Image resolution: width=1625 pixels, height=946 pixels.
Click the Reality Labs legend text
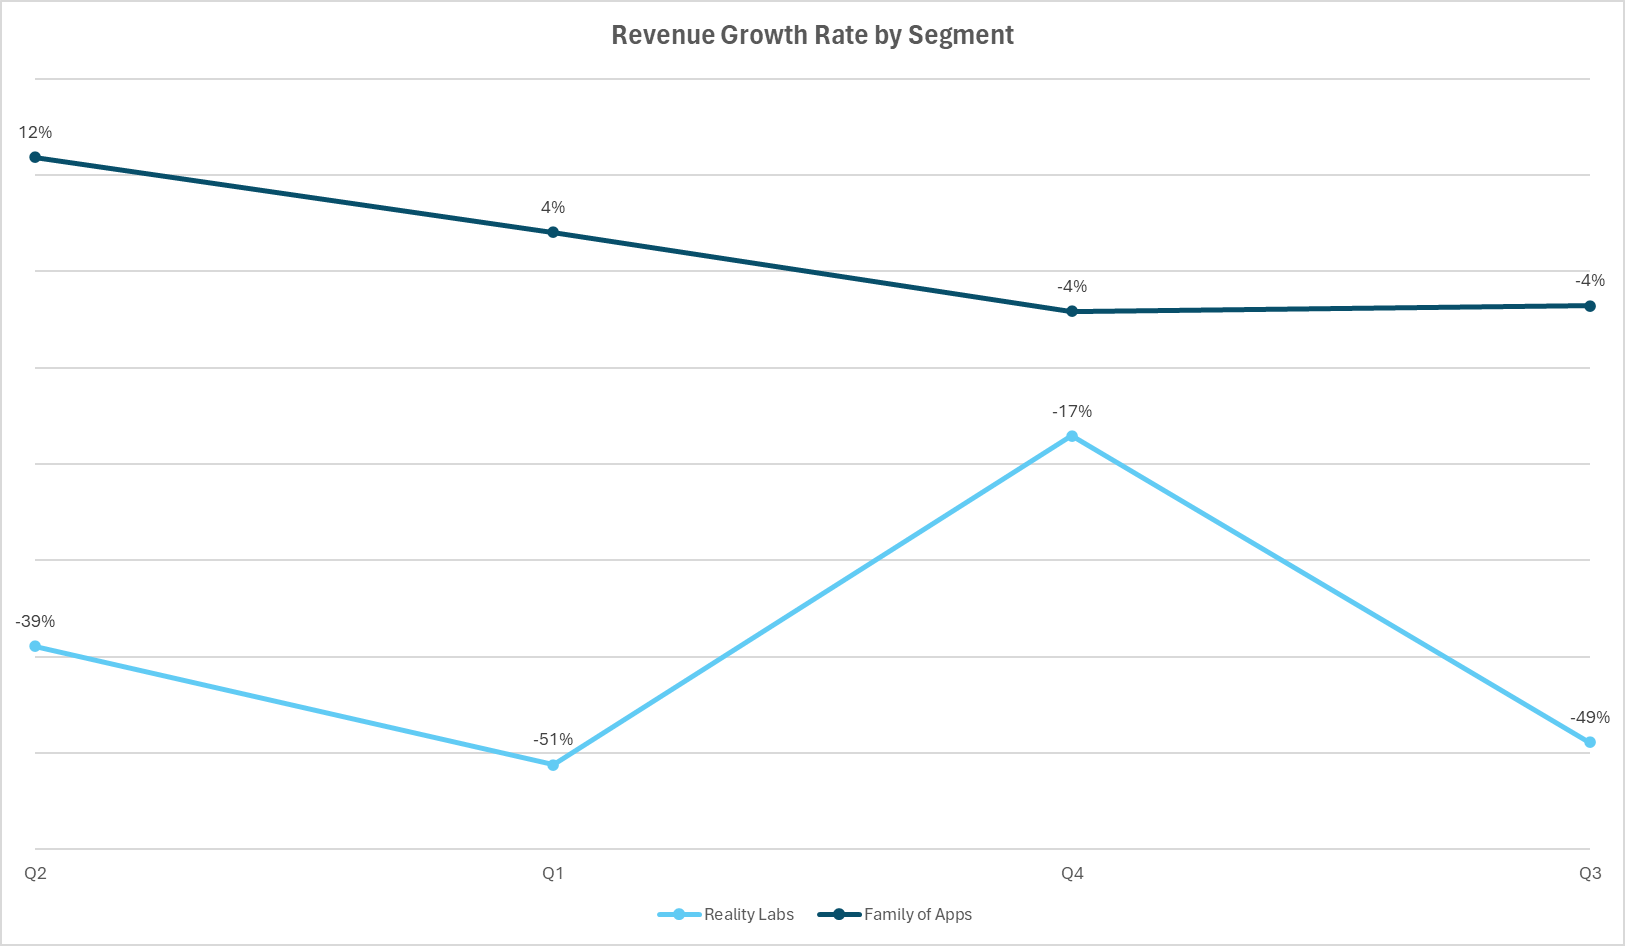click(747, 914)
